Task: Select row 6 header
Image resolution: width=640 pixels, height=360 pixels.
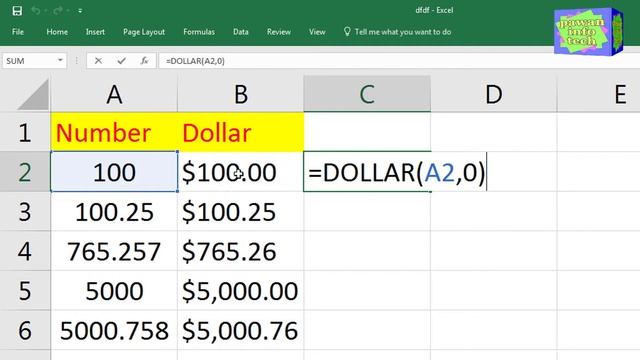Action: coord(25,330)
